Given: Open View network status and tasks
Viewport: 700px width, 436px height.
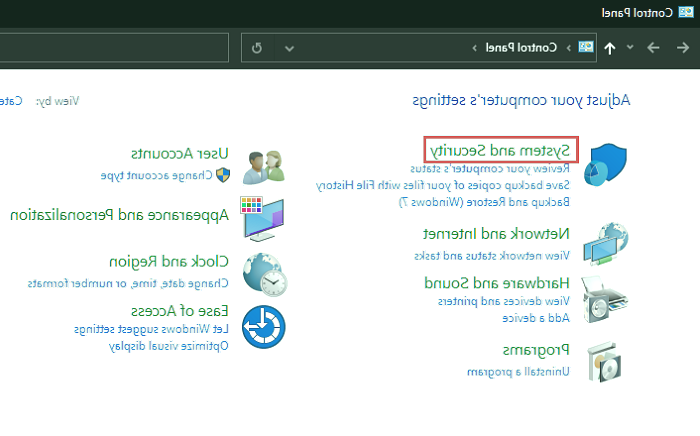Looking at the screenshot, I should click(x=492, y=256).
